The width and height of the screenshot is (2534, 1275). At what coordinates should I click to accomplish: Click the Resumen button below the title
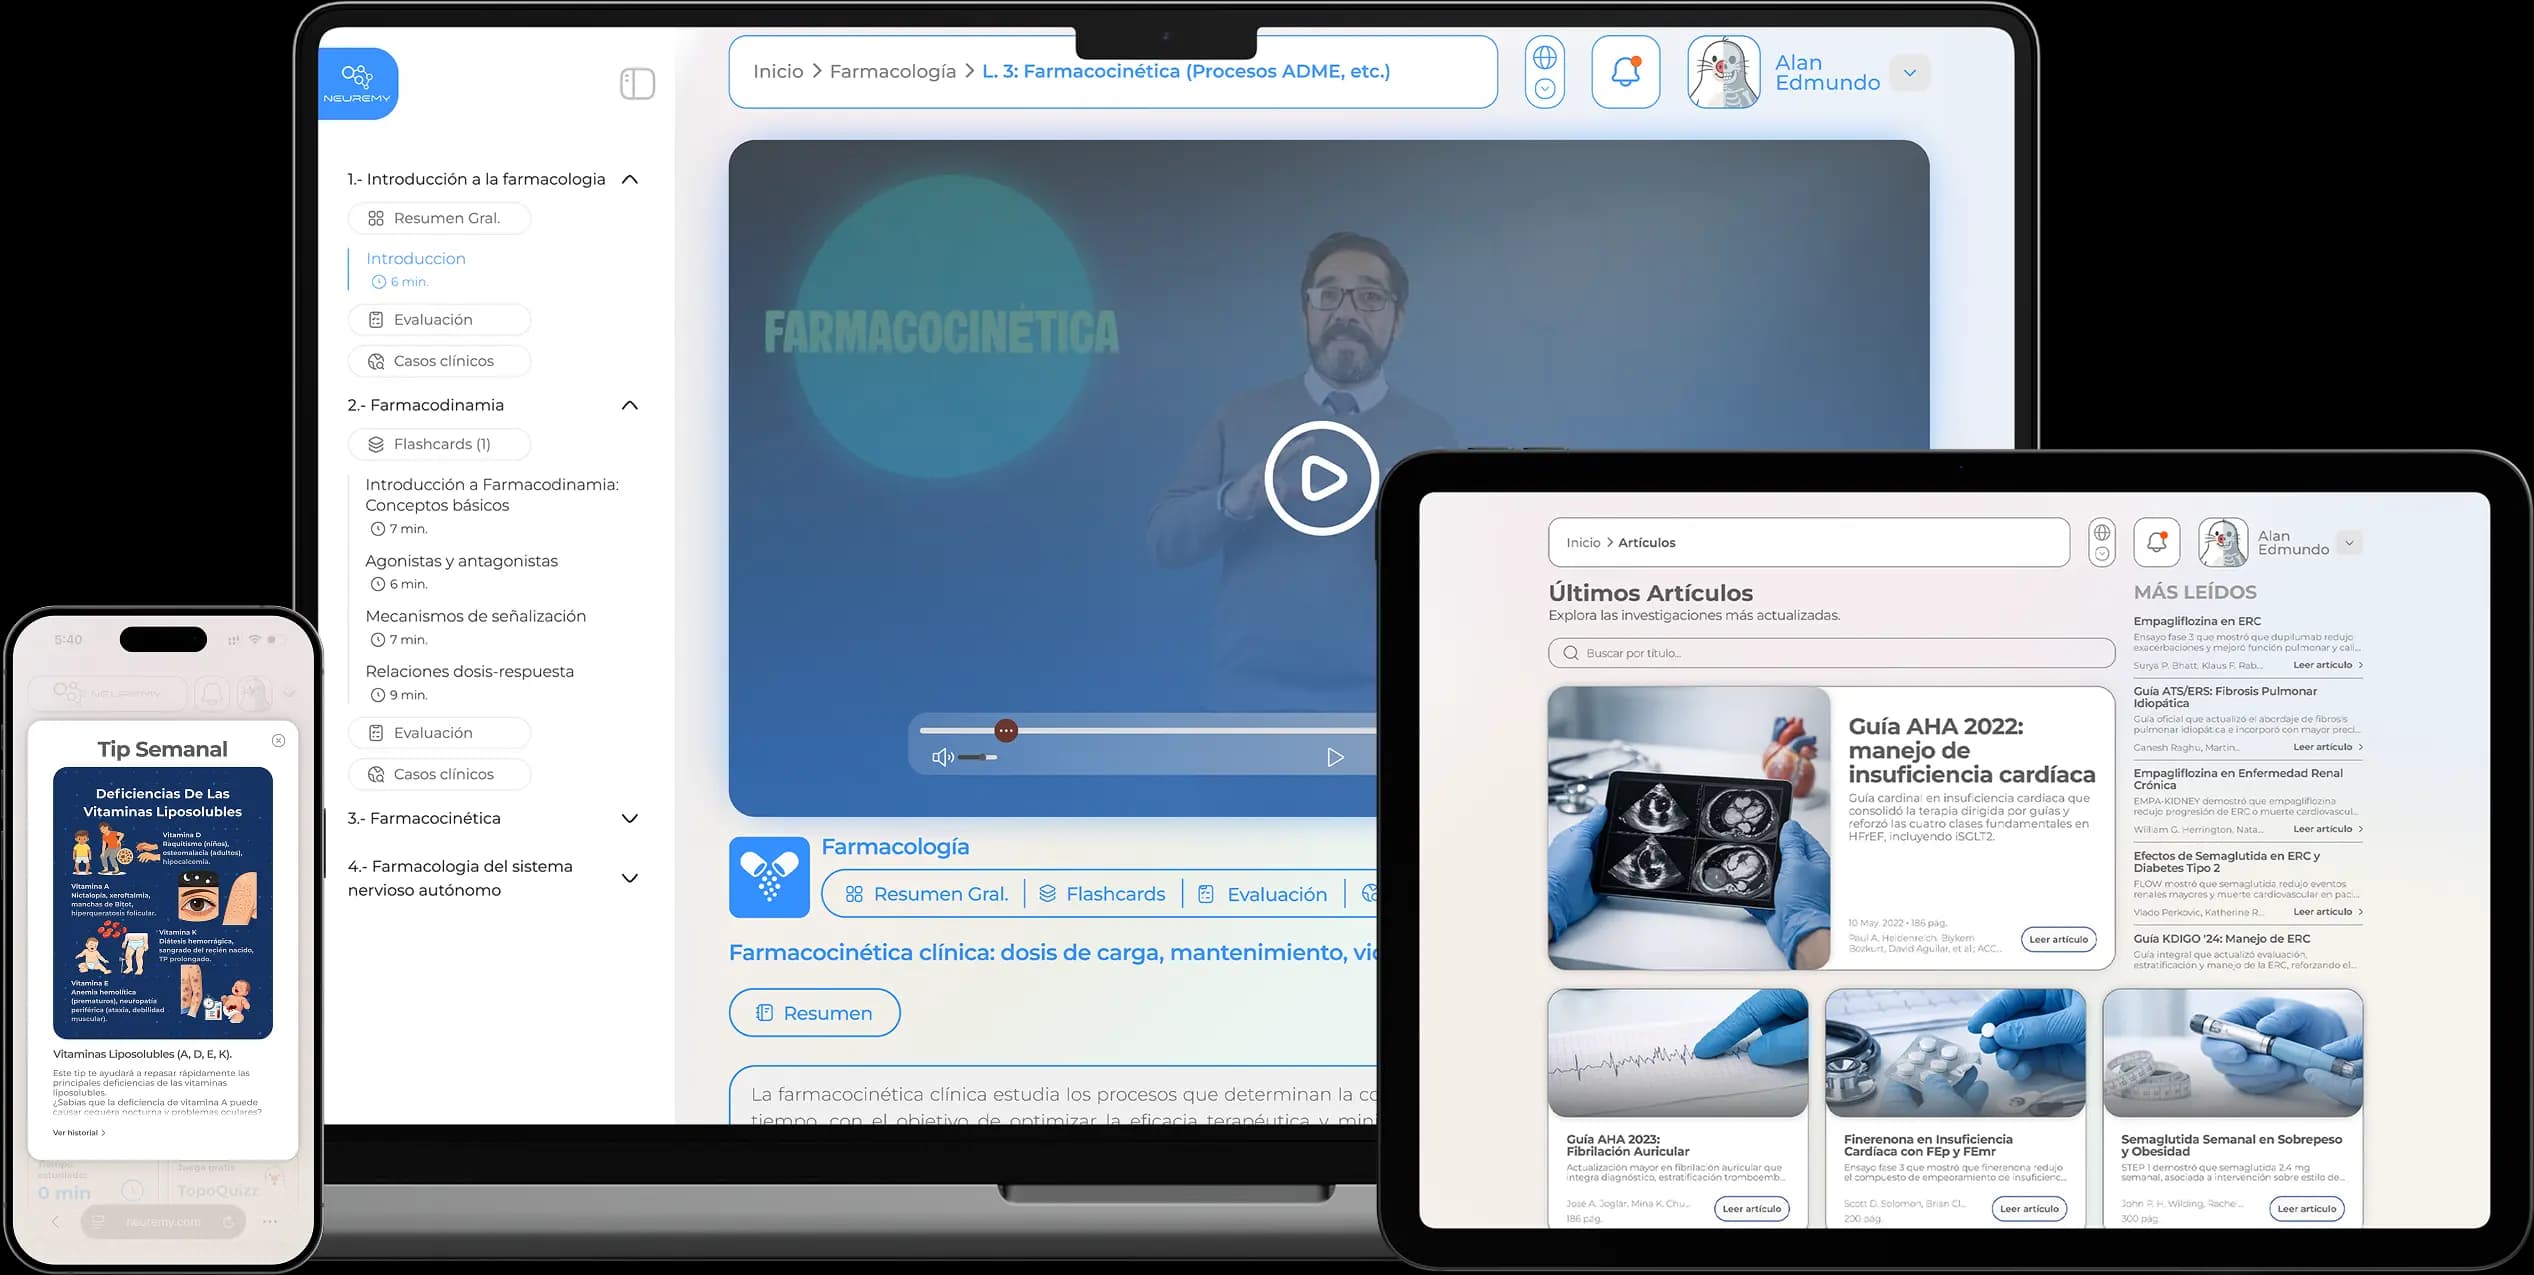[x=814, y=1013]
